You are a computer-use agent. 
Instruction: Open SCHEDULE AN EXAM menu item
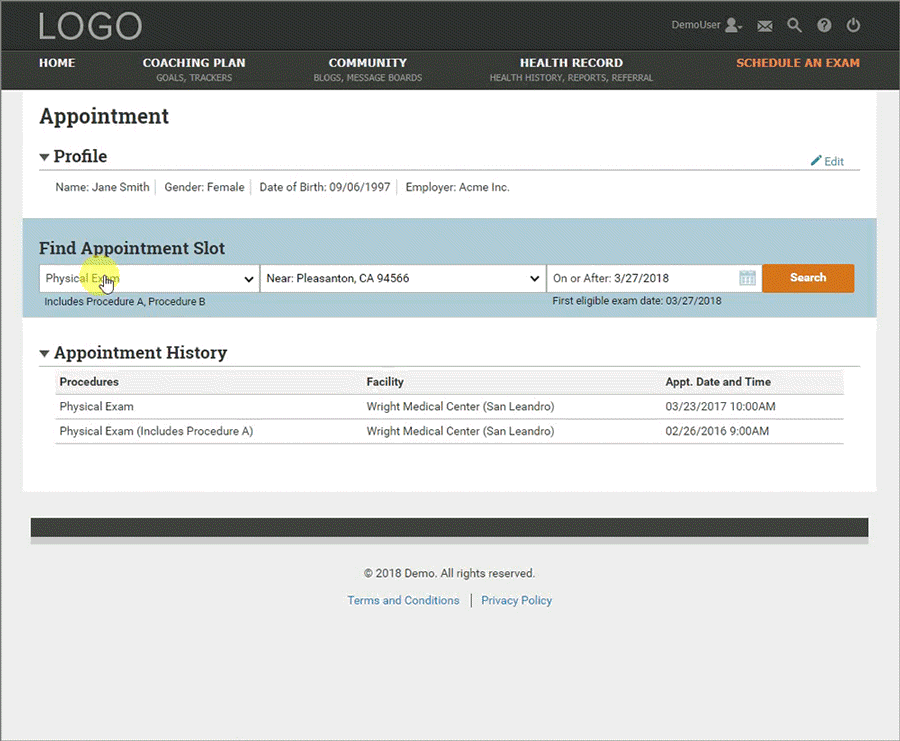(x=798, y=63)
